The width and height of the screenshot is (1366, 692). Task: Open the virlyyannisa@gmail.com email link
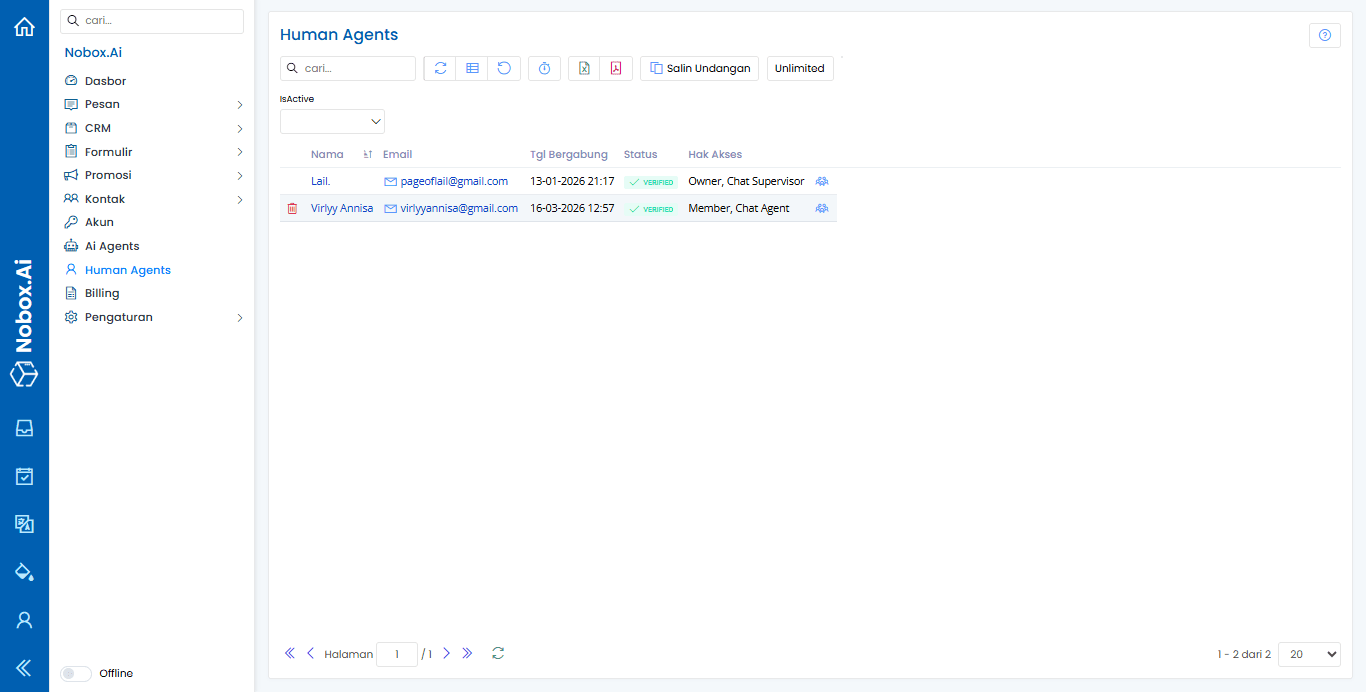coord(458,209)
